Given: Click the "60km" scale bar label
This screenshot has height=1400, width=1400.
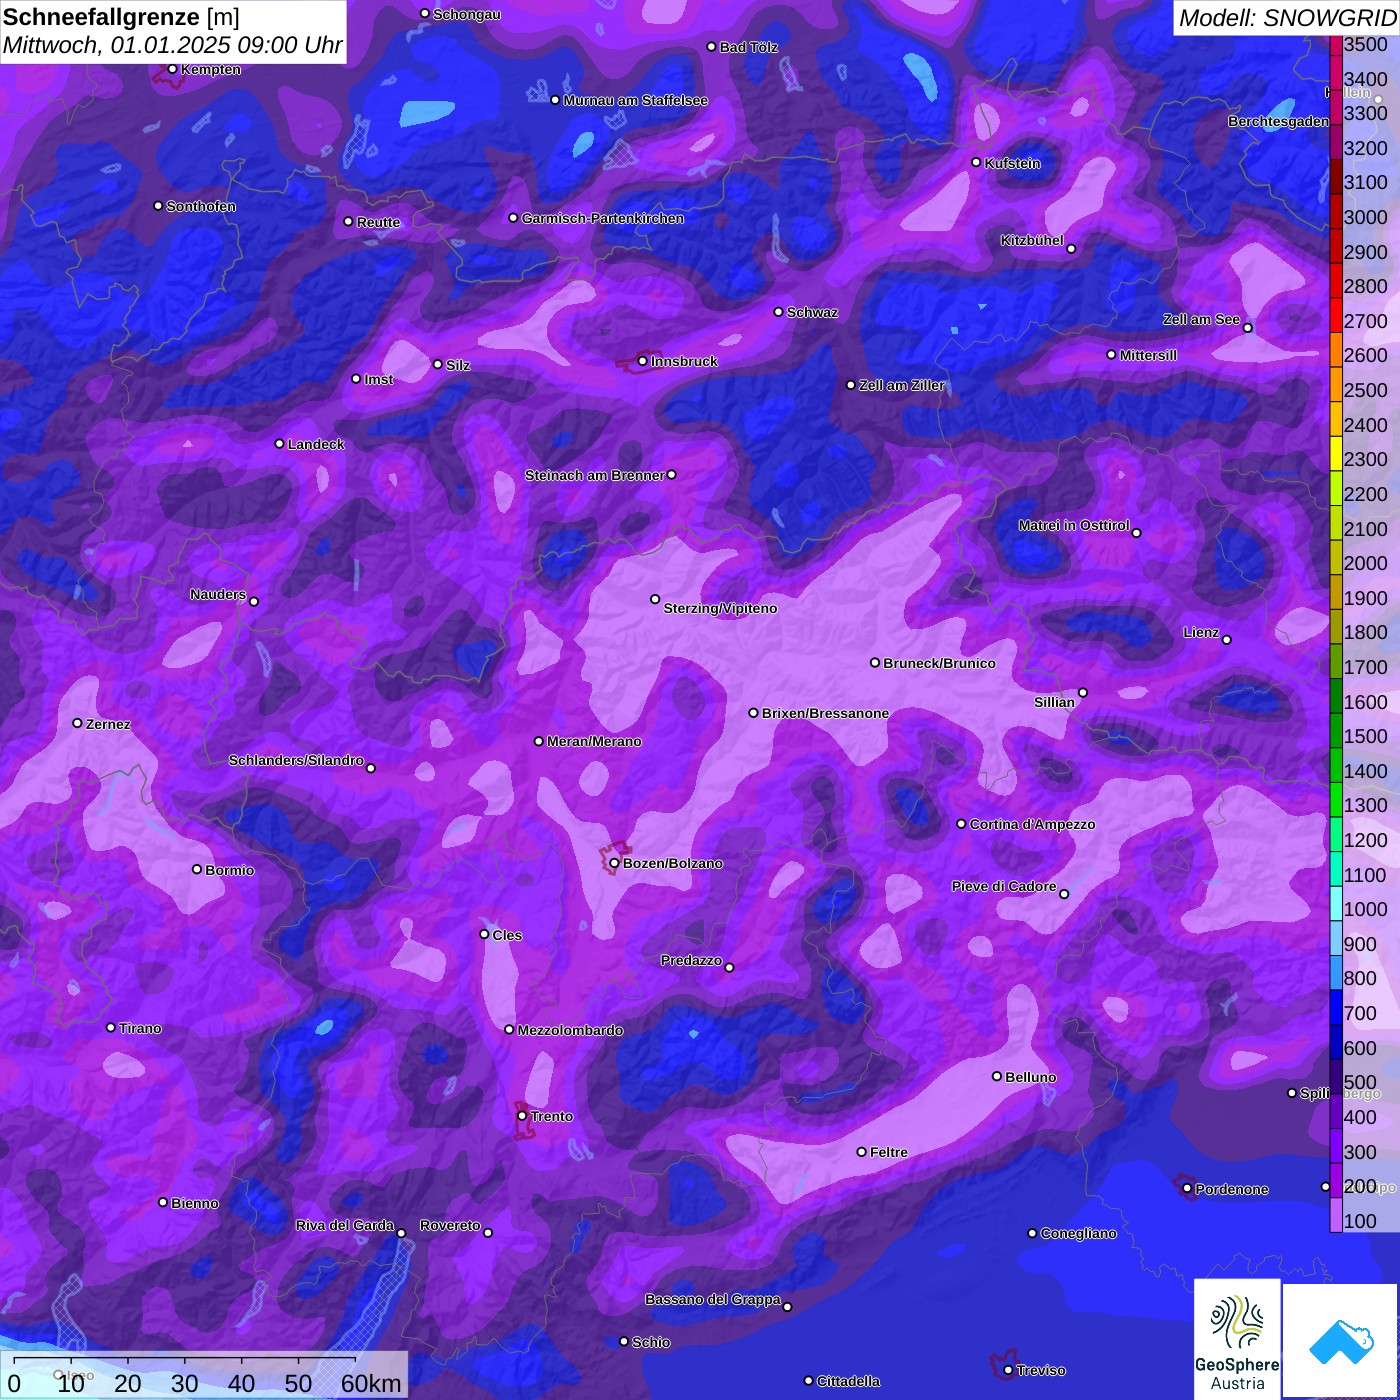Looking at the screenshot, I should [x=371, y=1383].
